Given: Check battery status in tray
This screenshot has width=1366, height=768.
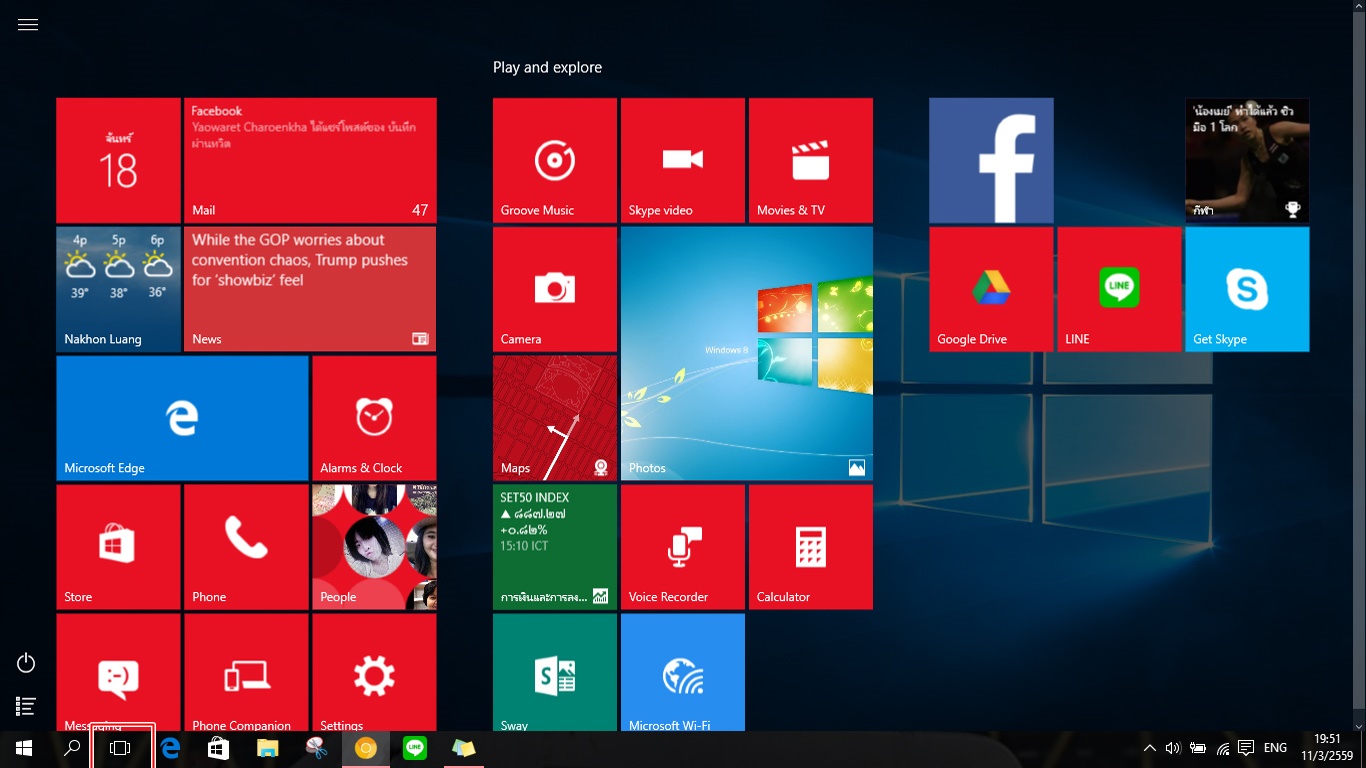Looking at the screenshot, I should tap(1198, 748).
